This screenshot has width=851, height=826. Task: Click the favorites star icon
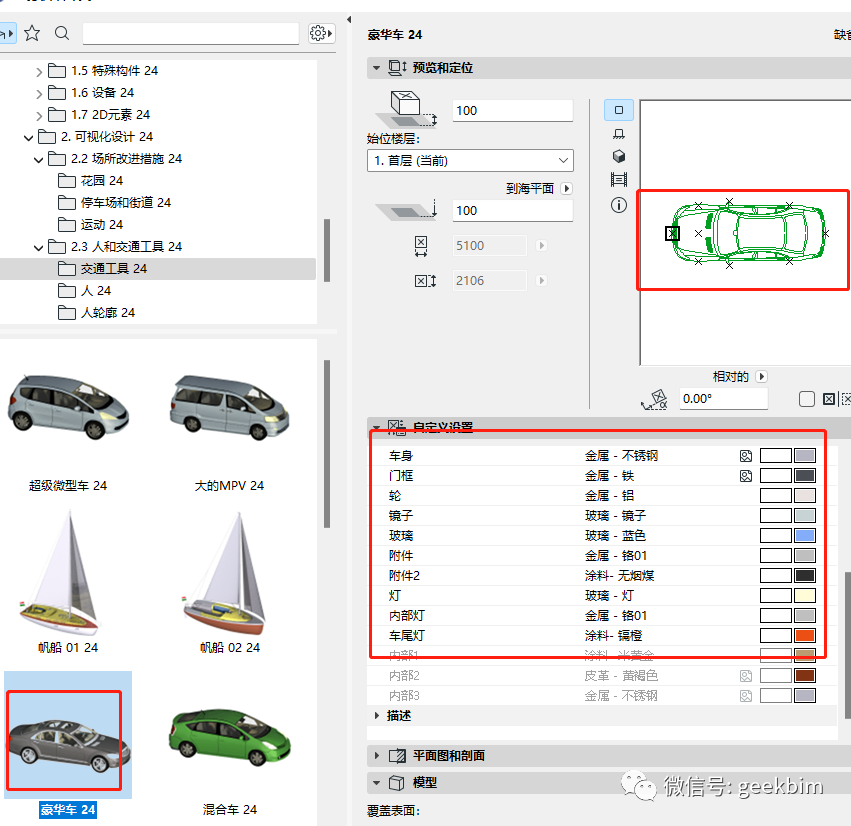(x=32, y=34)
